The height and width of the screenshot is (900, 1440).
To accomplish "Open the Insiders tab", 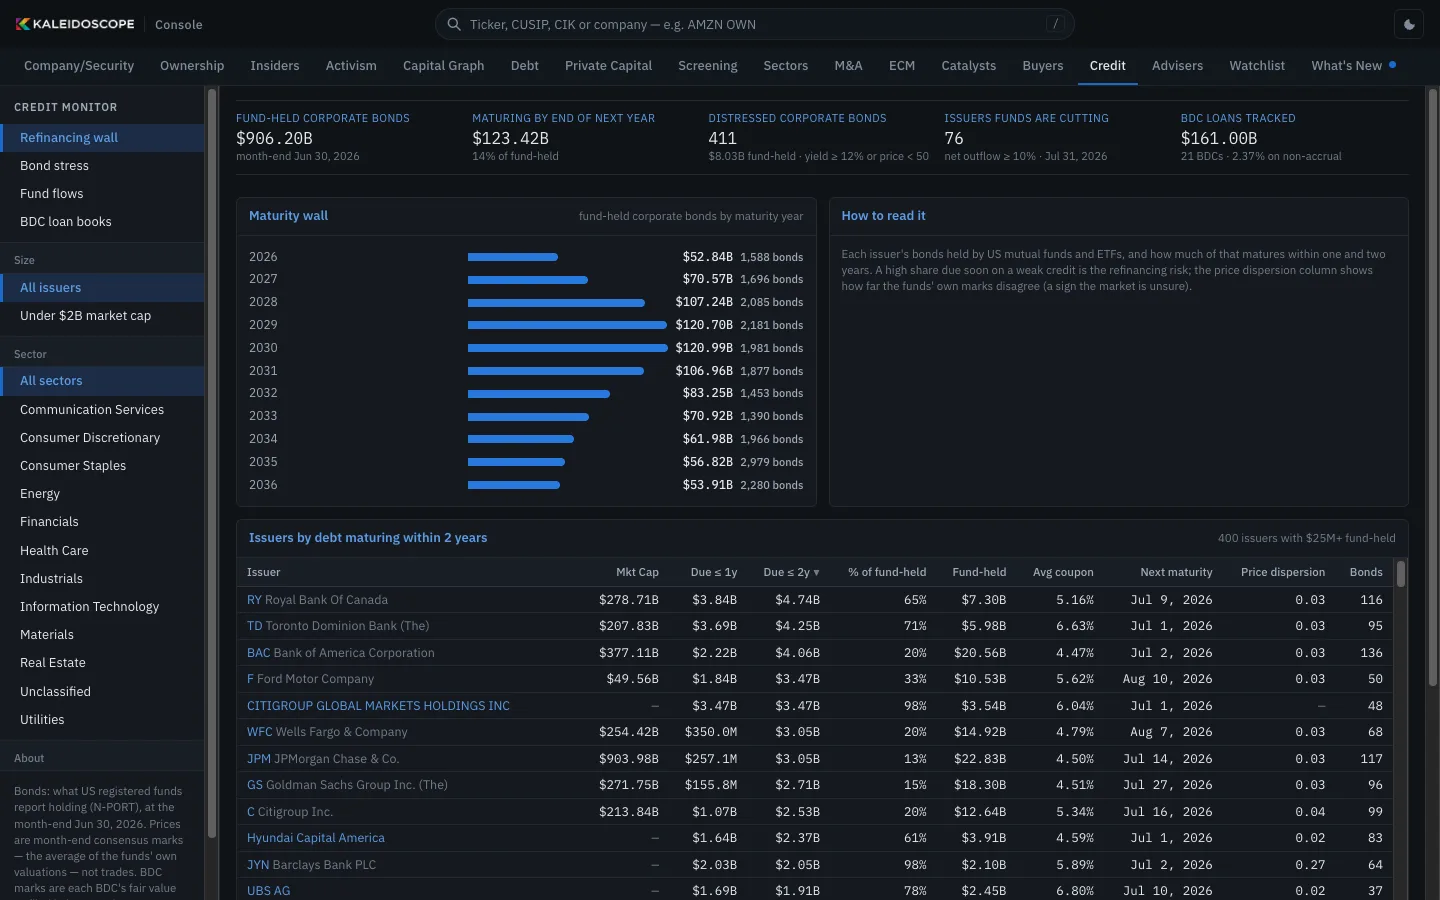I will click(275, 66).
